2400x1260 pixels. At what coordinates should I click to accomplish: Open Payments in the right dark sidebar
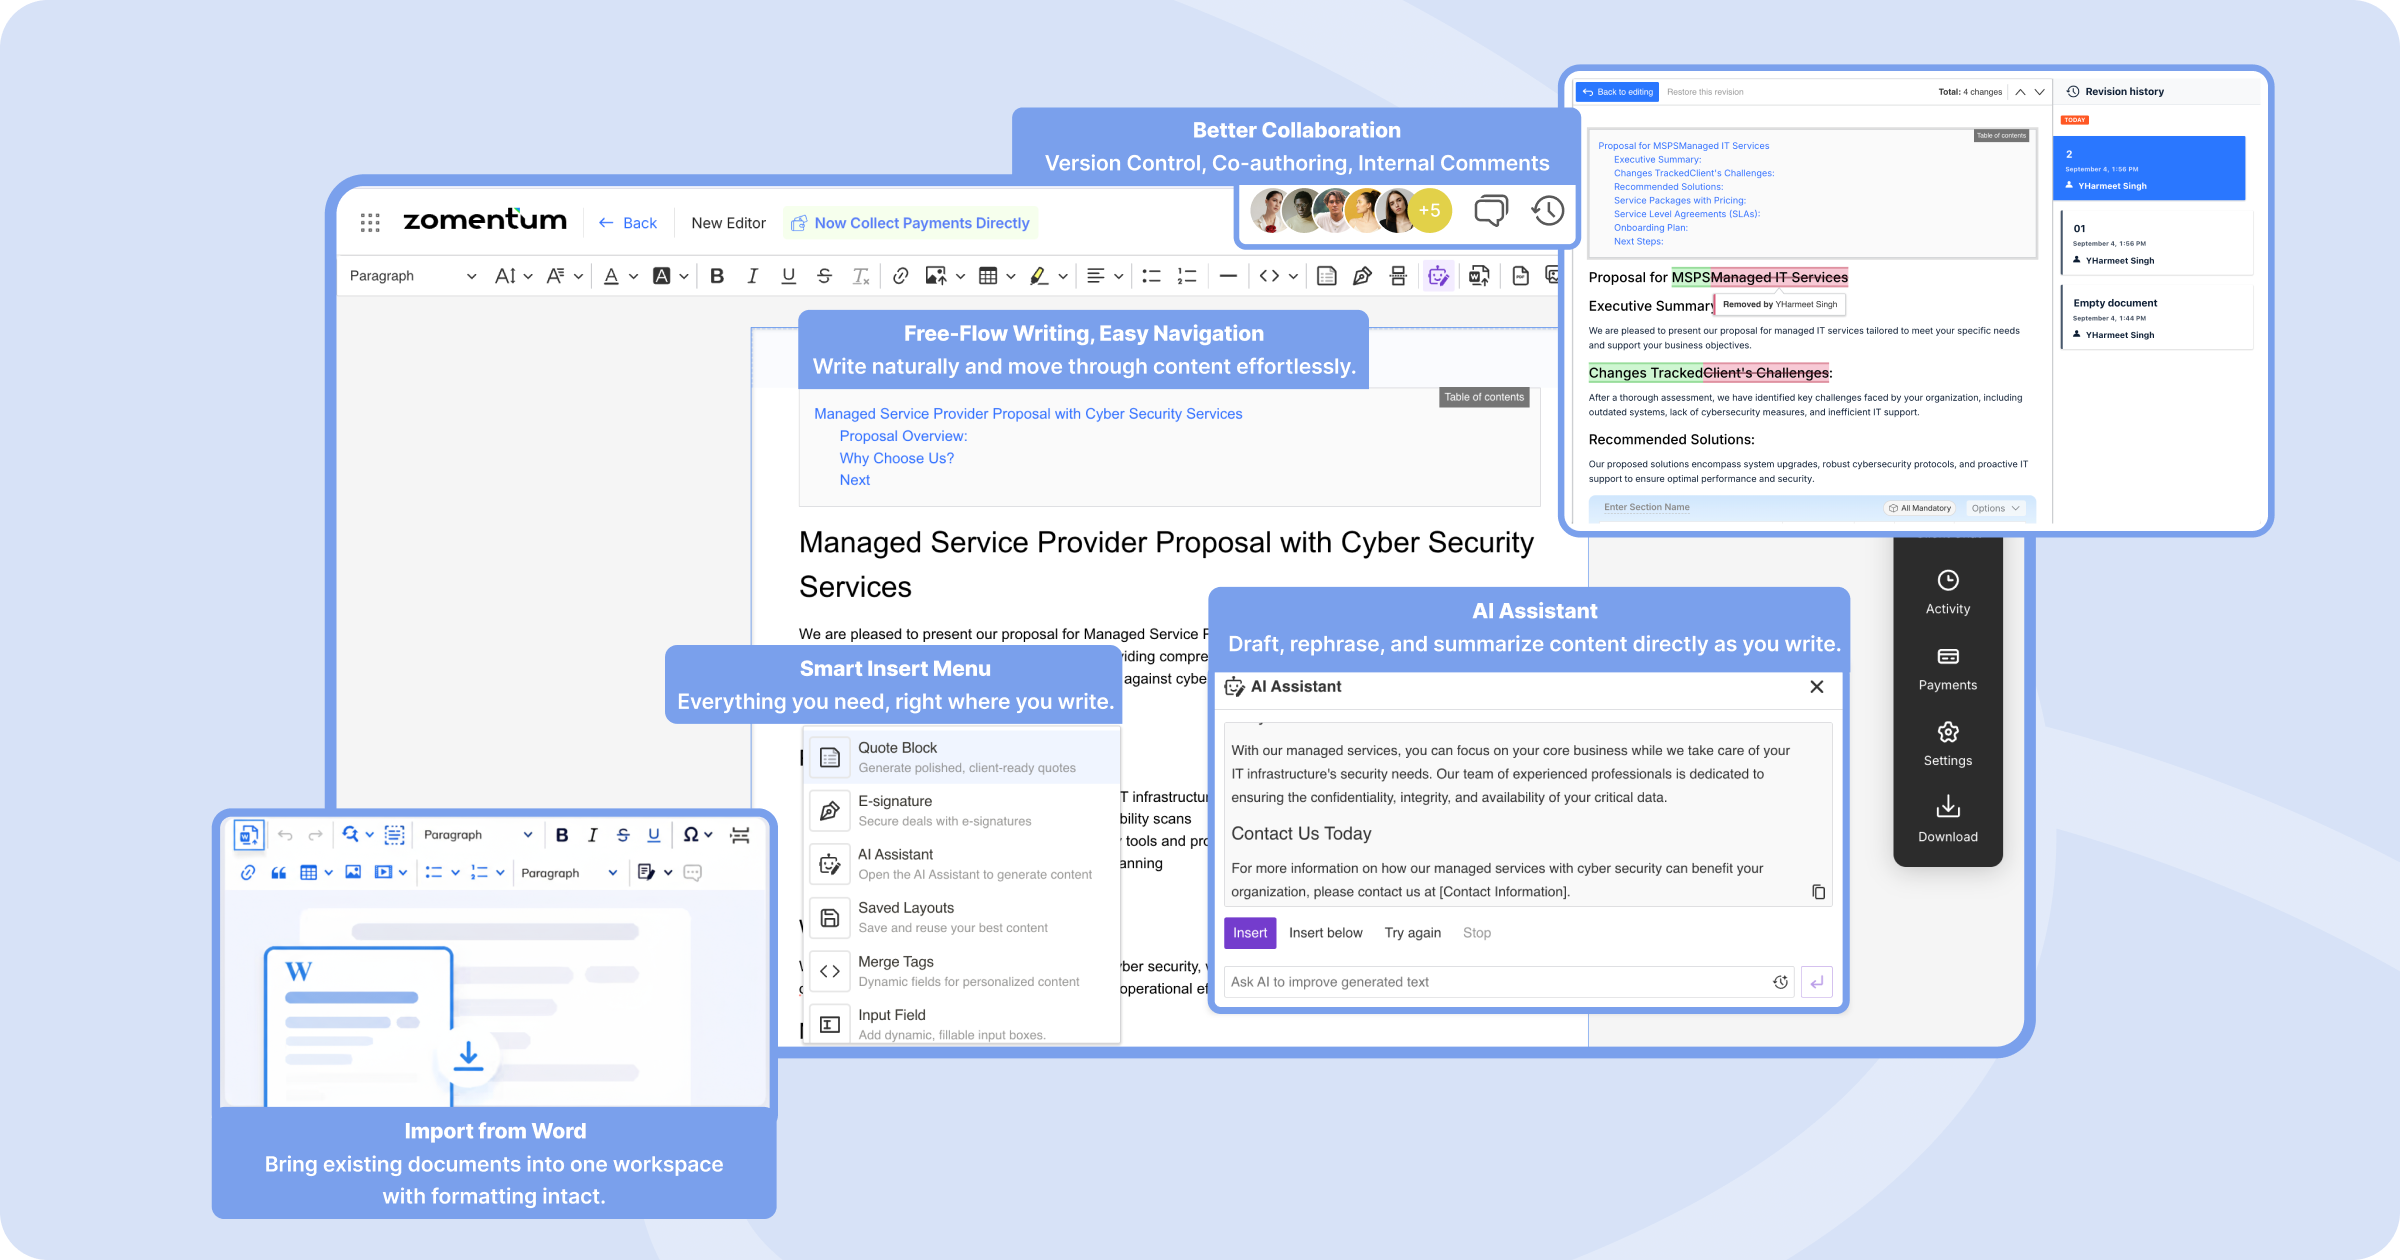click(1947, 666)
